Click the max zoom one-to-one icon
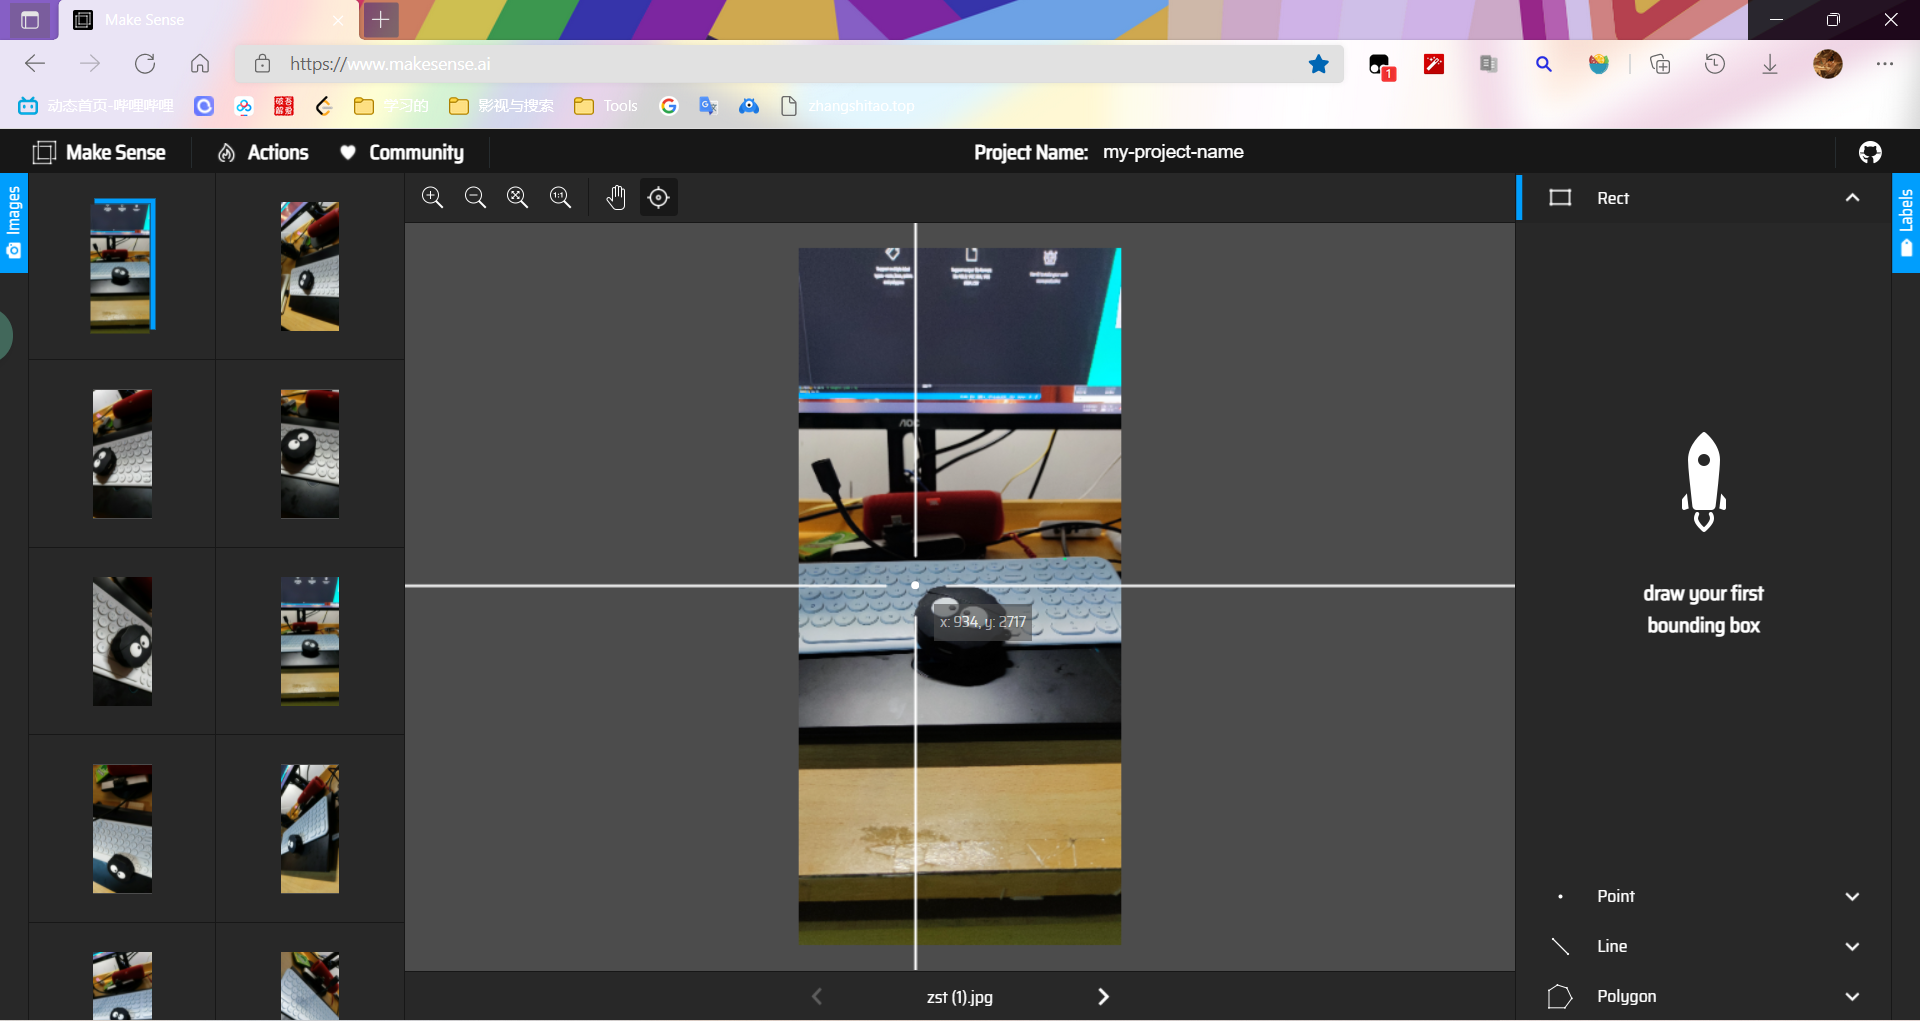This screenshot has width=1920, height=1021. coord(560,198)
